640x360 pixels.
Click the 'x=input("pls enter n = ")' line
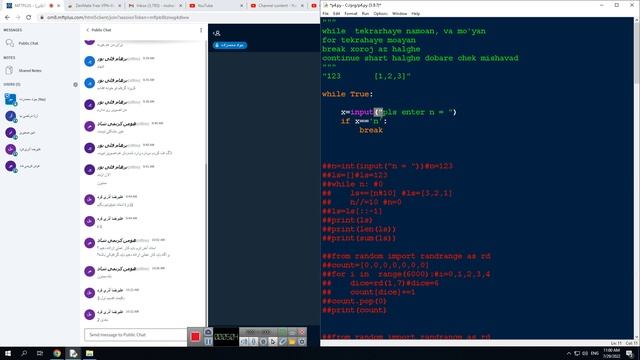pyautogui.click(x=399, y=112)
